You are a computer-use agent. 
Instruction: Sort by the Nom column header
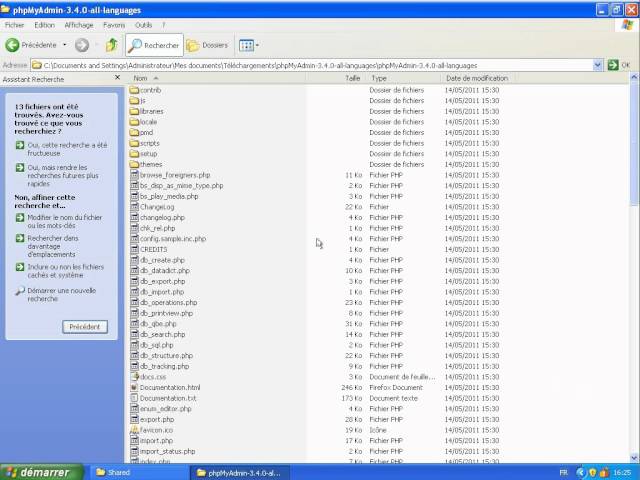140,78
